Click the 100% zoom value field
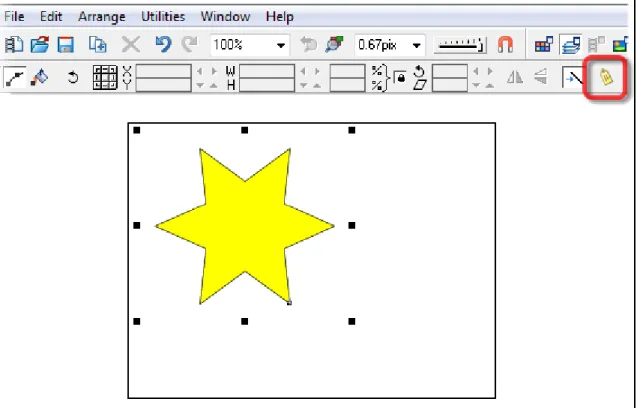 click(241, 45)
